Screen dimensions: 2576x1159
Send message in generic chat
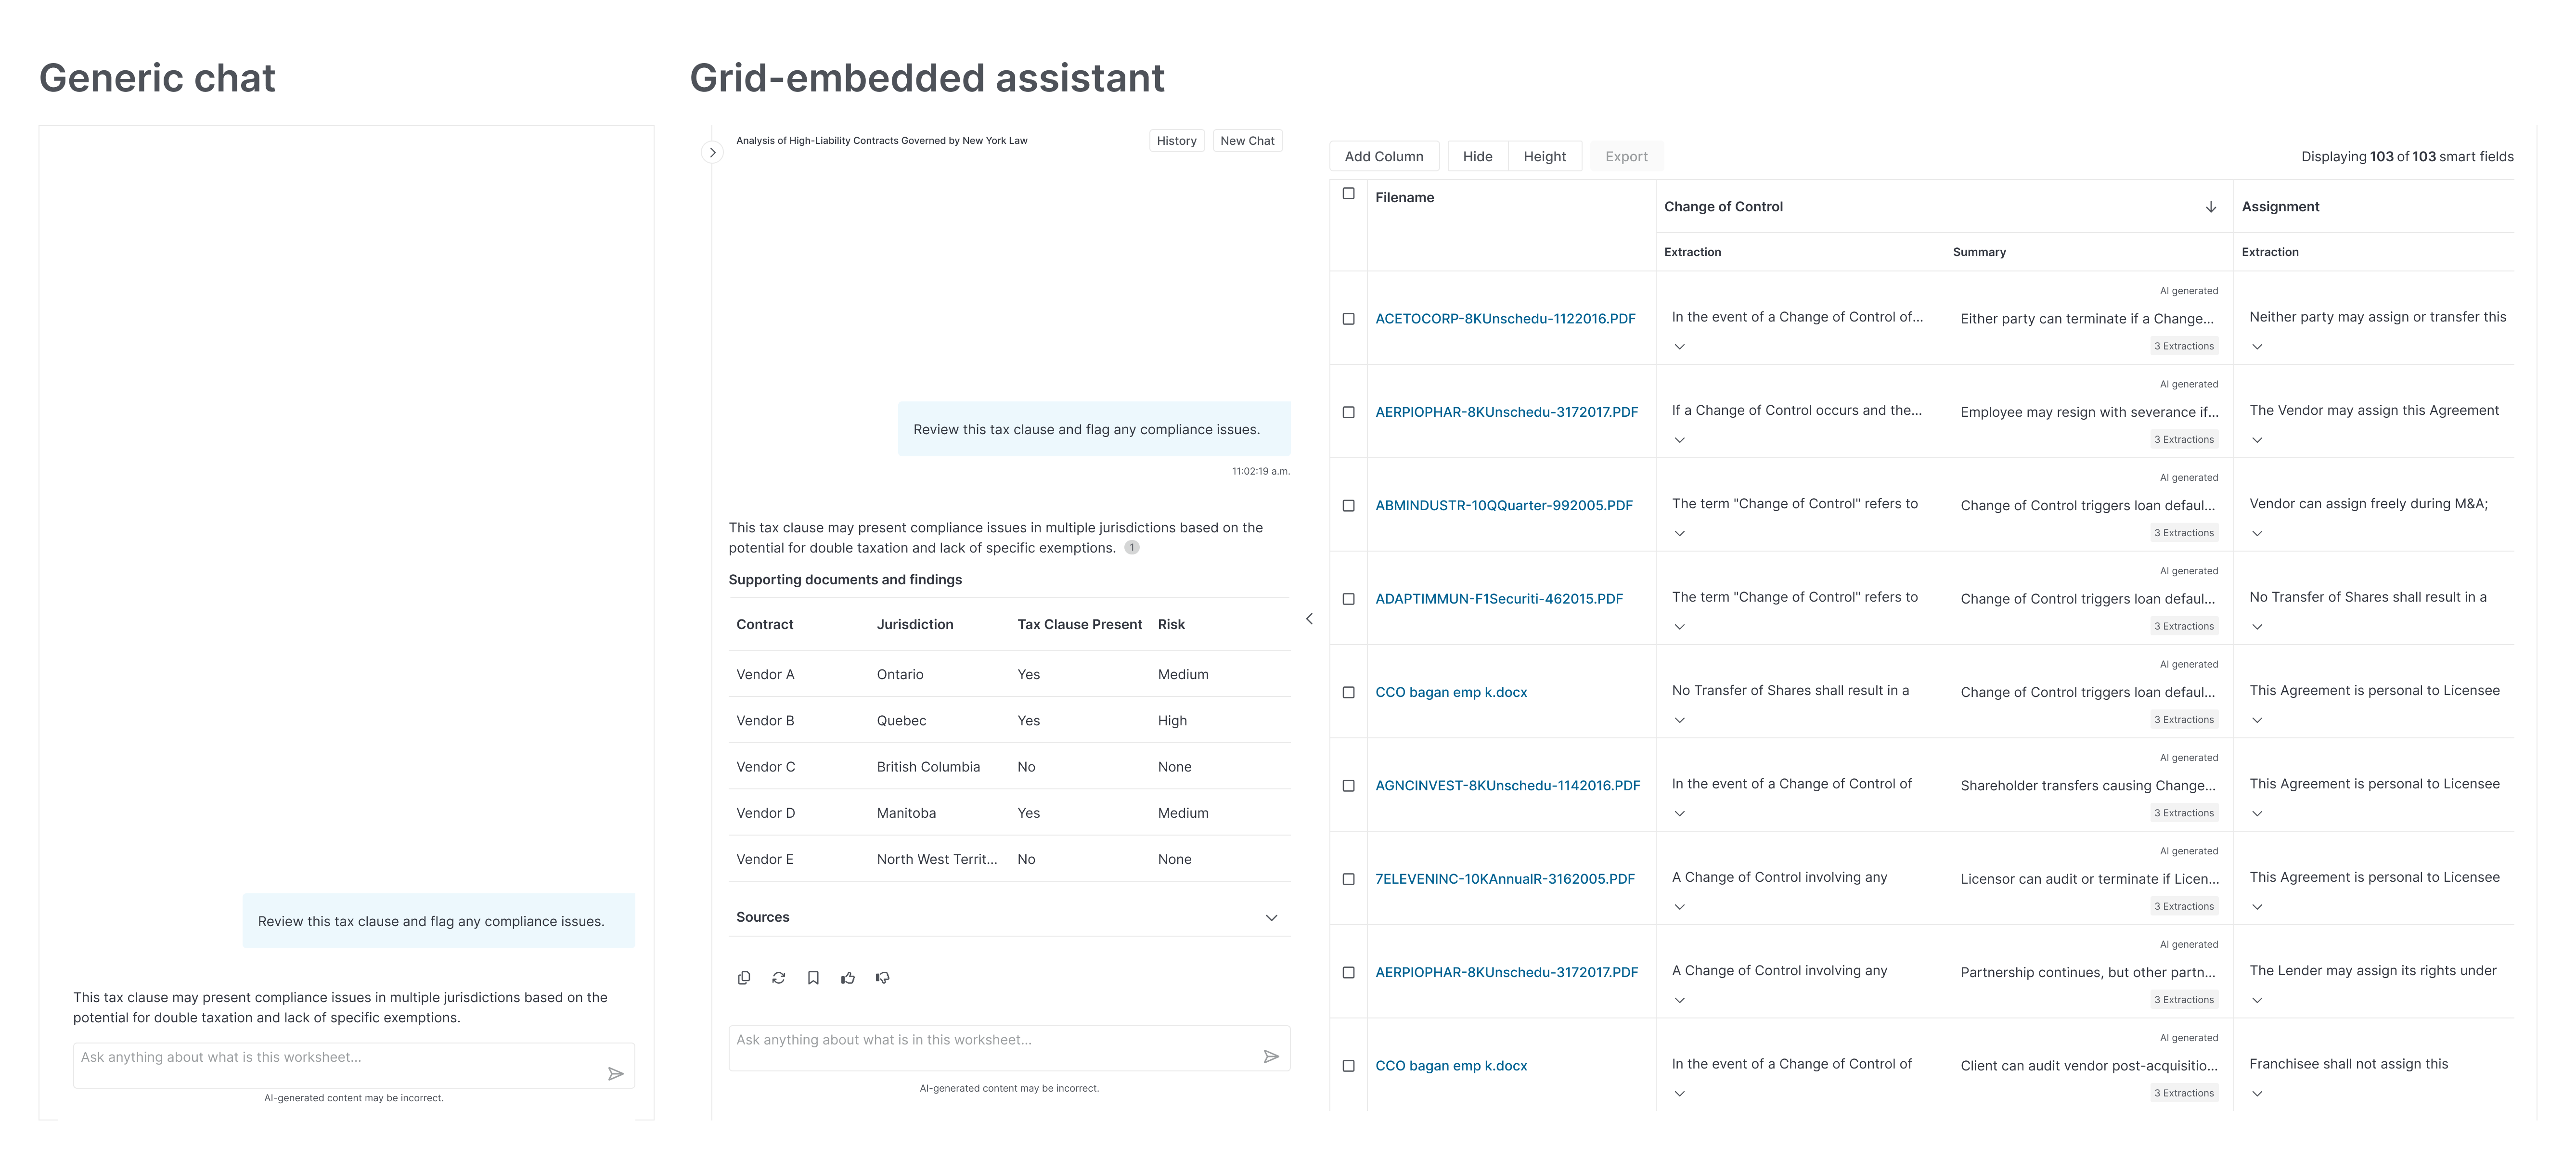[x=616, y=1074]
